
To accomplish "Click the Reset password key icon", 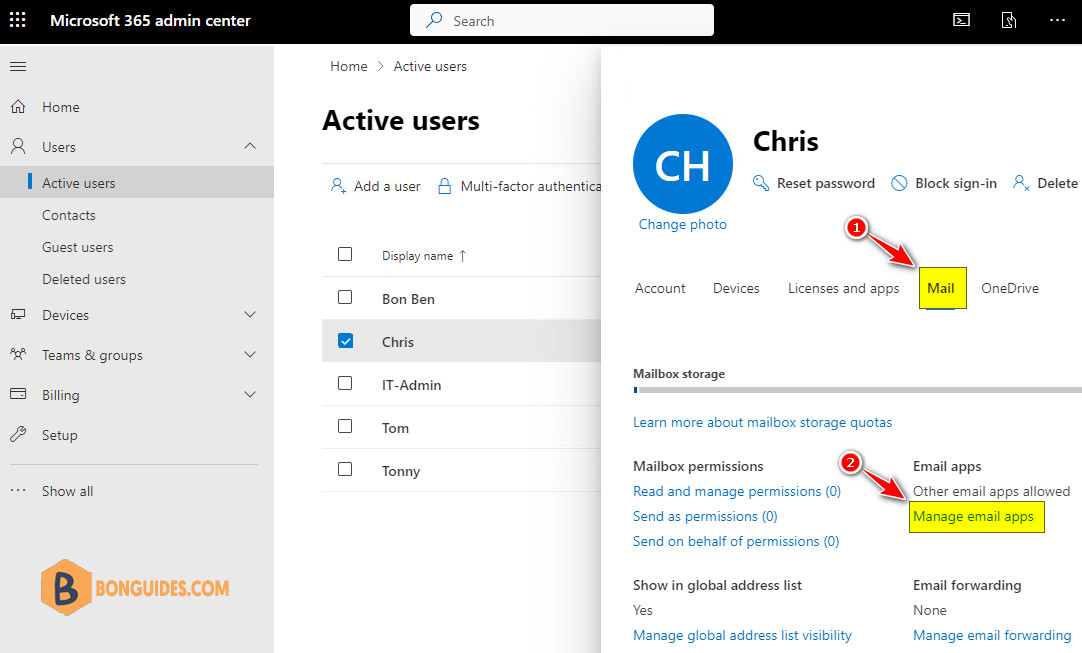I will (x=761, y=183).
